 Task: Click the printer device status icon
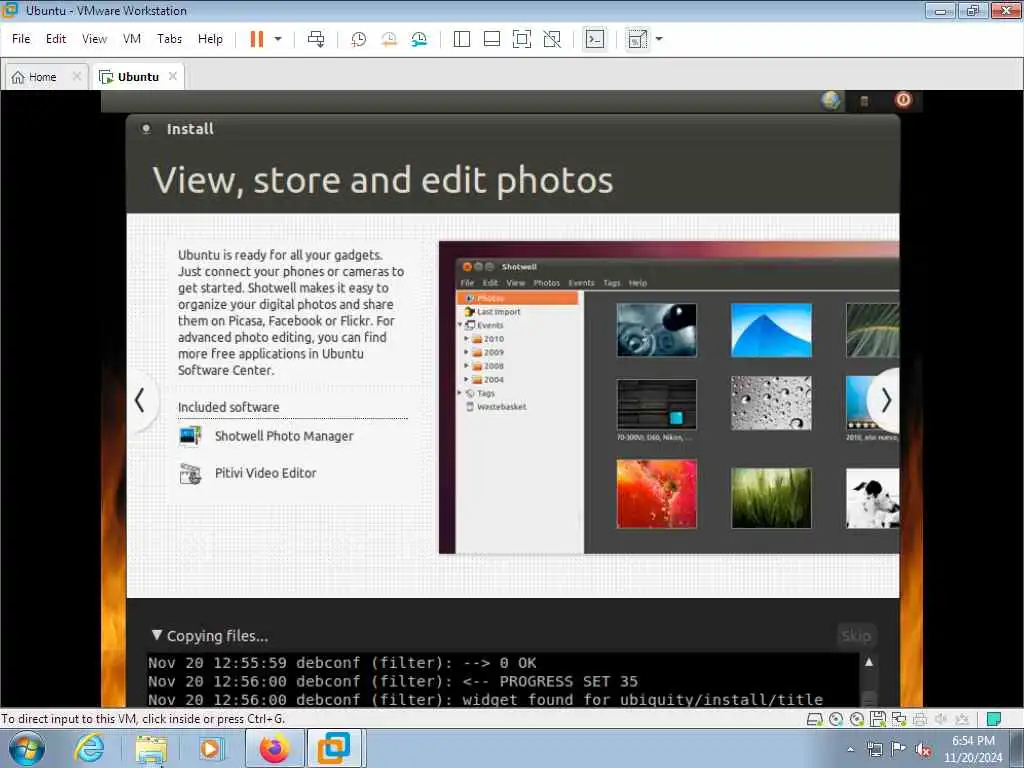[x=920, y=720]
